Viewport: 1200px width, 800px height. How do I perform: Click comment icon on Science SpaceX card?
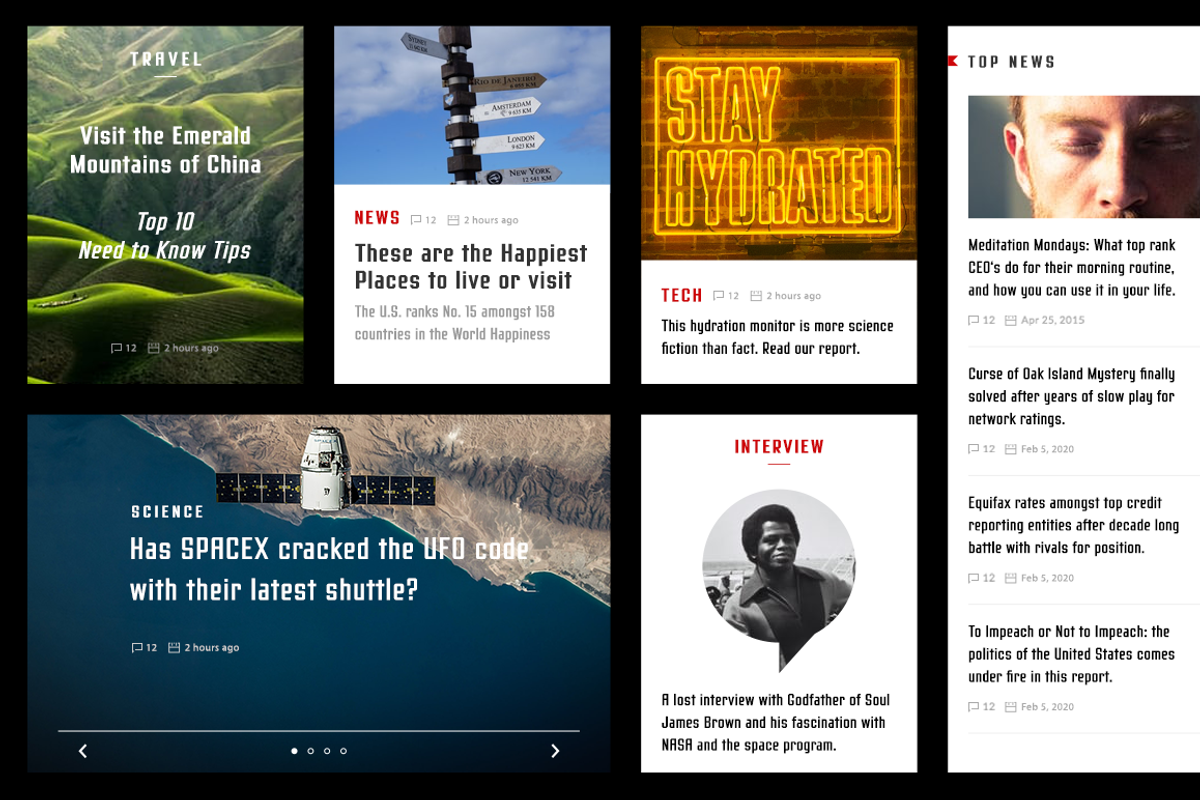pos(137,648)
